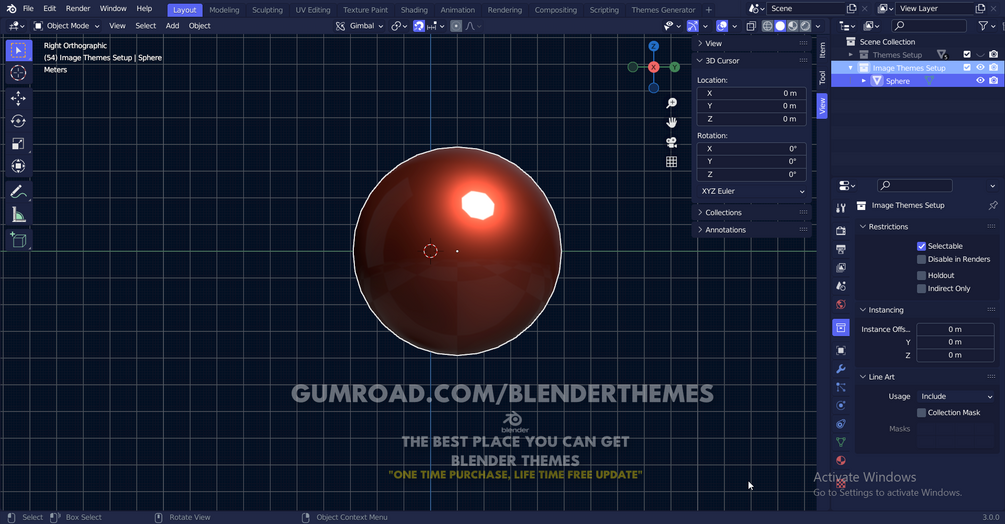Open the Object Mode dropdown
This screenshot has width=1005, height=524.
click(x=67, y=26)
